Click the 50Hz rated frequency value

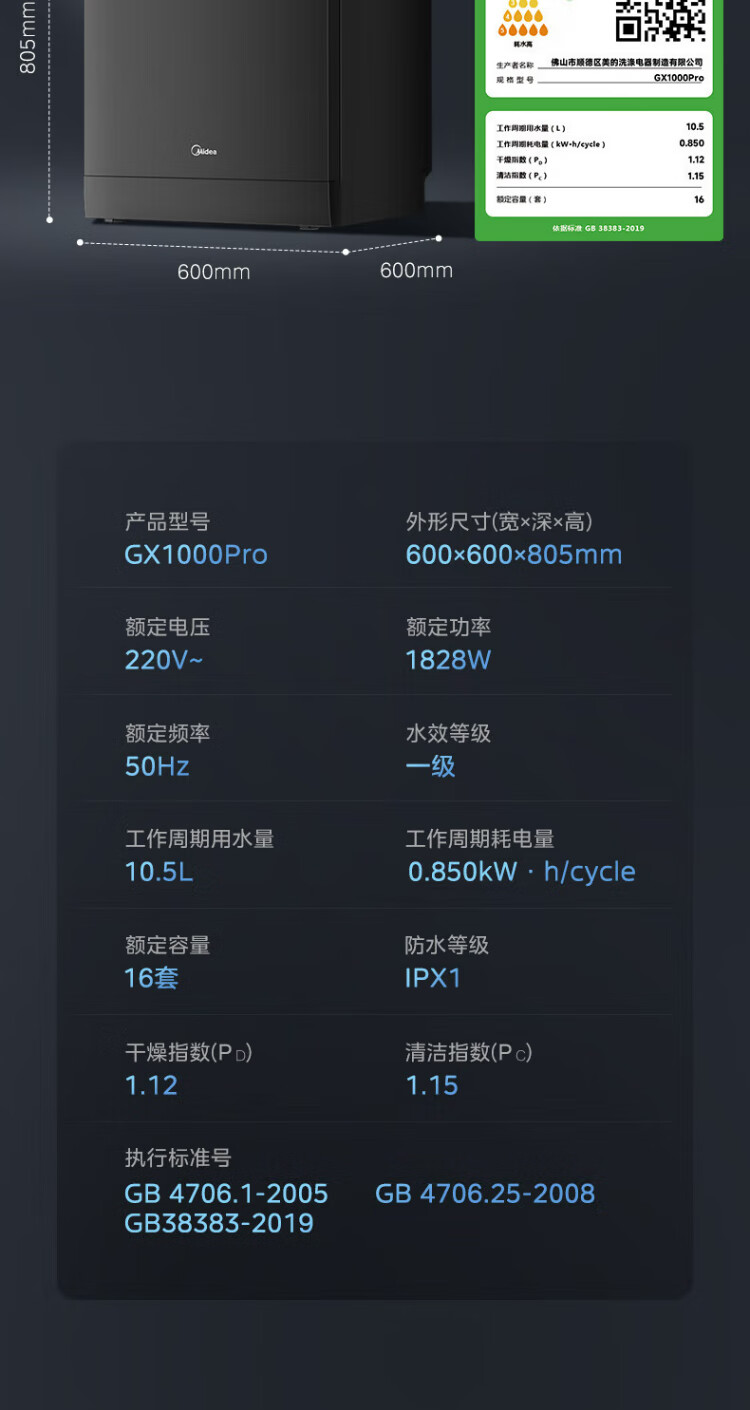157,767
